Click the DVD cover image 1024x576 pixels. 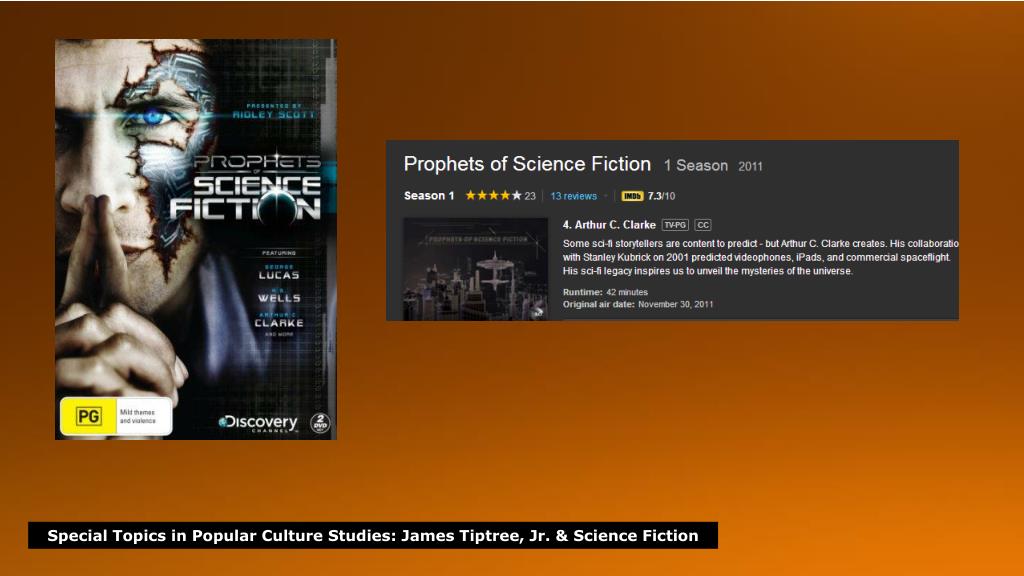(x=196, y=239)
